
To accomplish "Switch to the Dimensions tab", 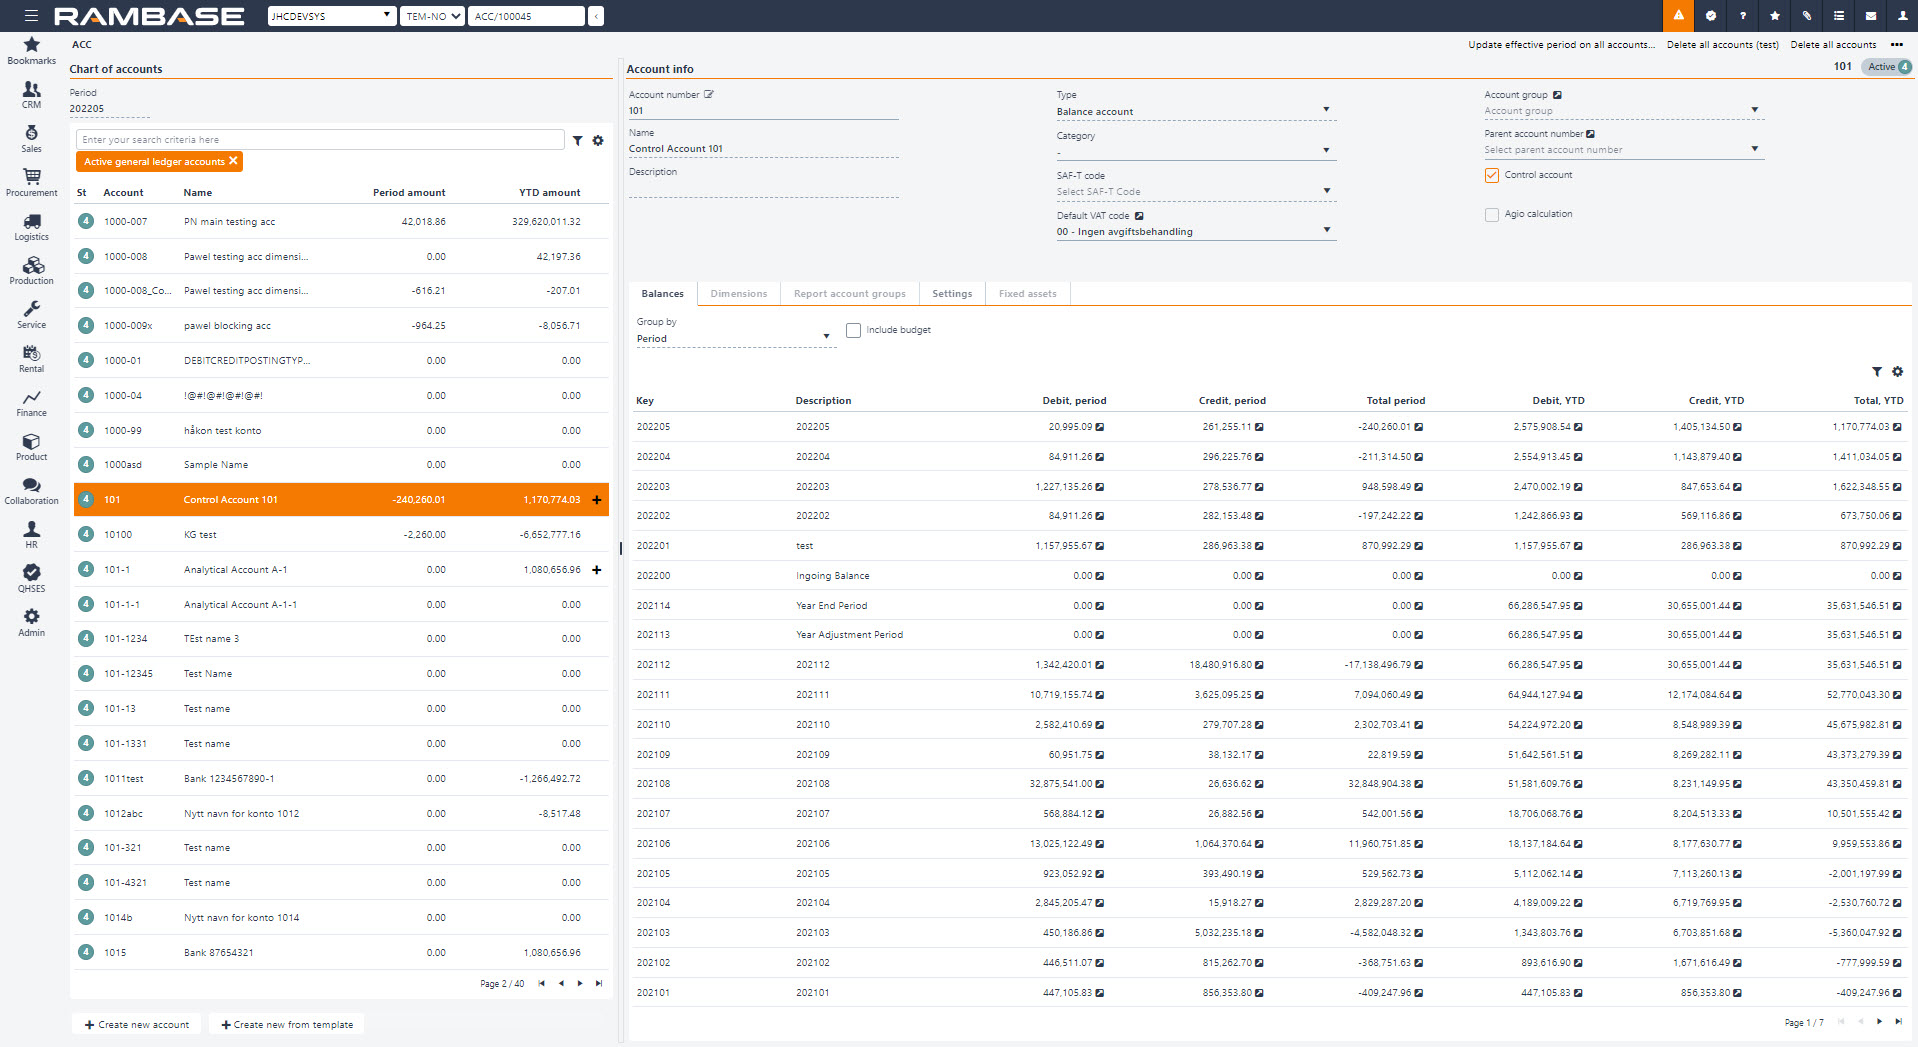I will point(738,294).
